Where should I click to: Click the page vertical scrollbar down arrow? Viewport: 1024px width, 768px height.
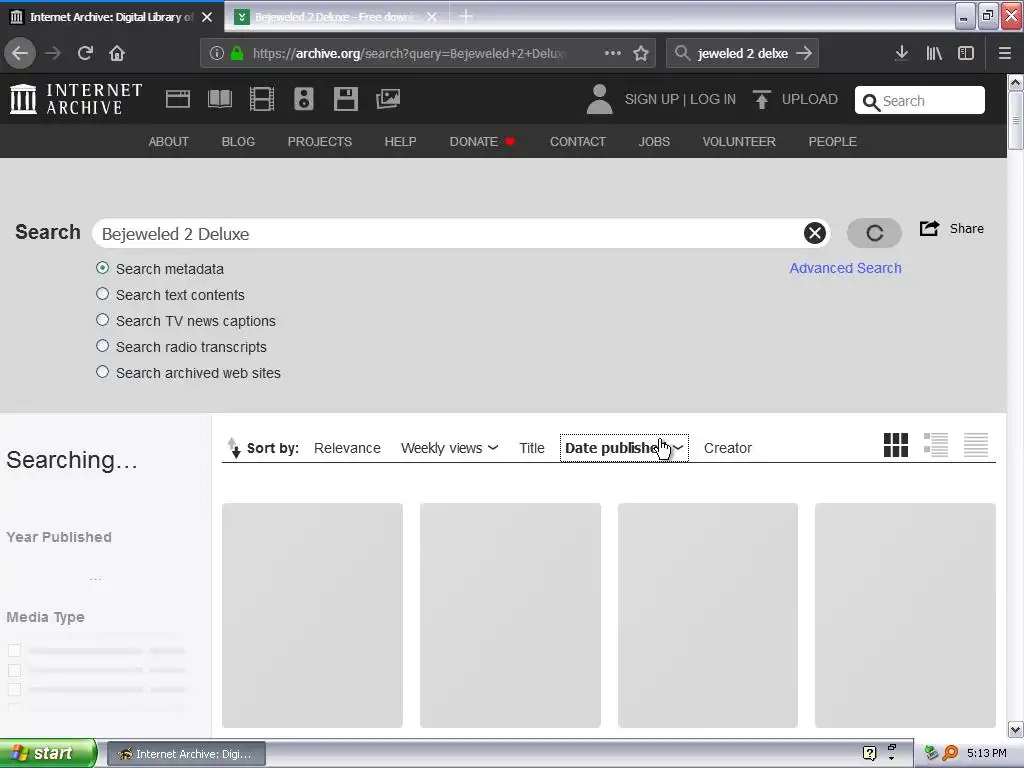click(1015, 729)
